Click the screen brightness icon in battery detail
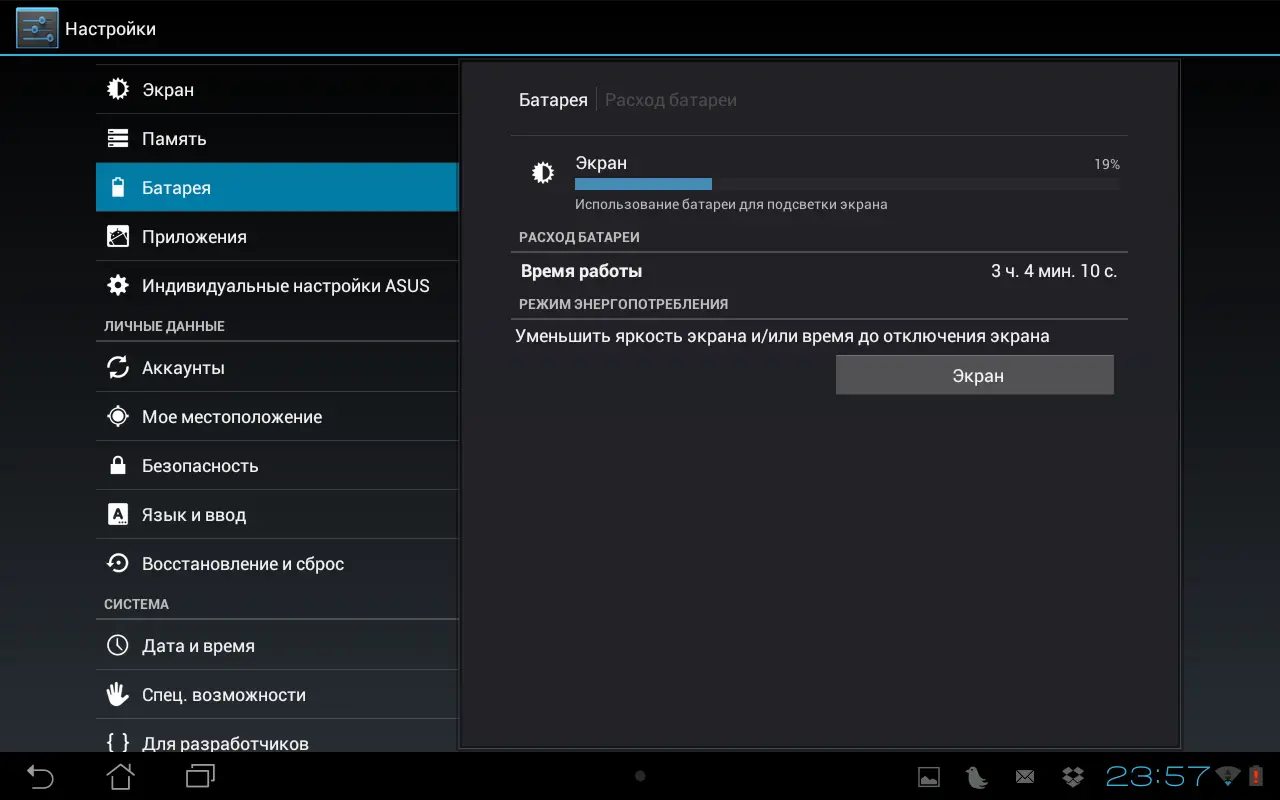 [x=542, y=173]
